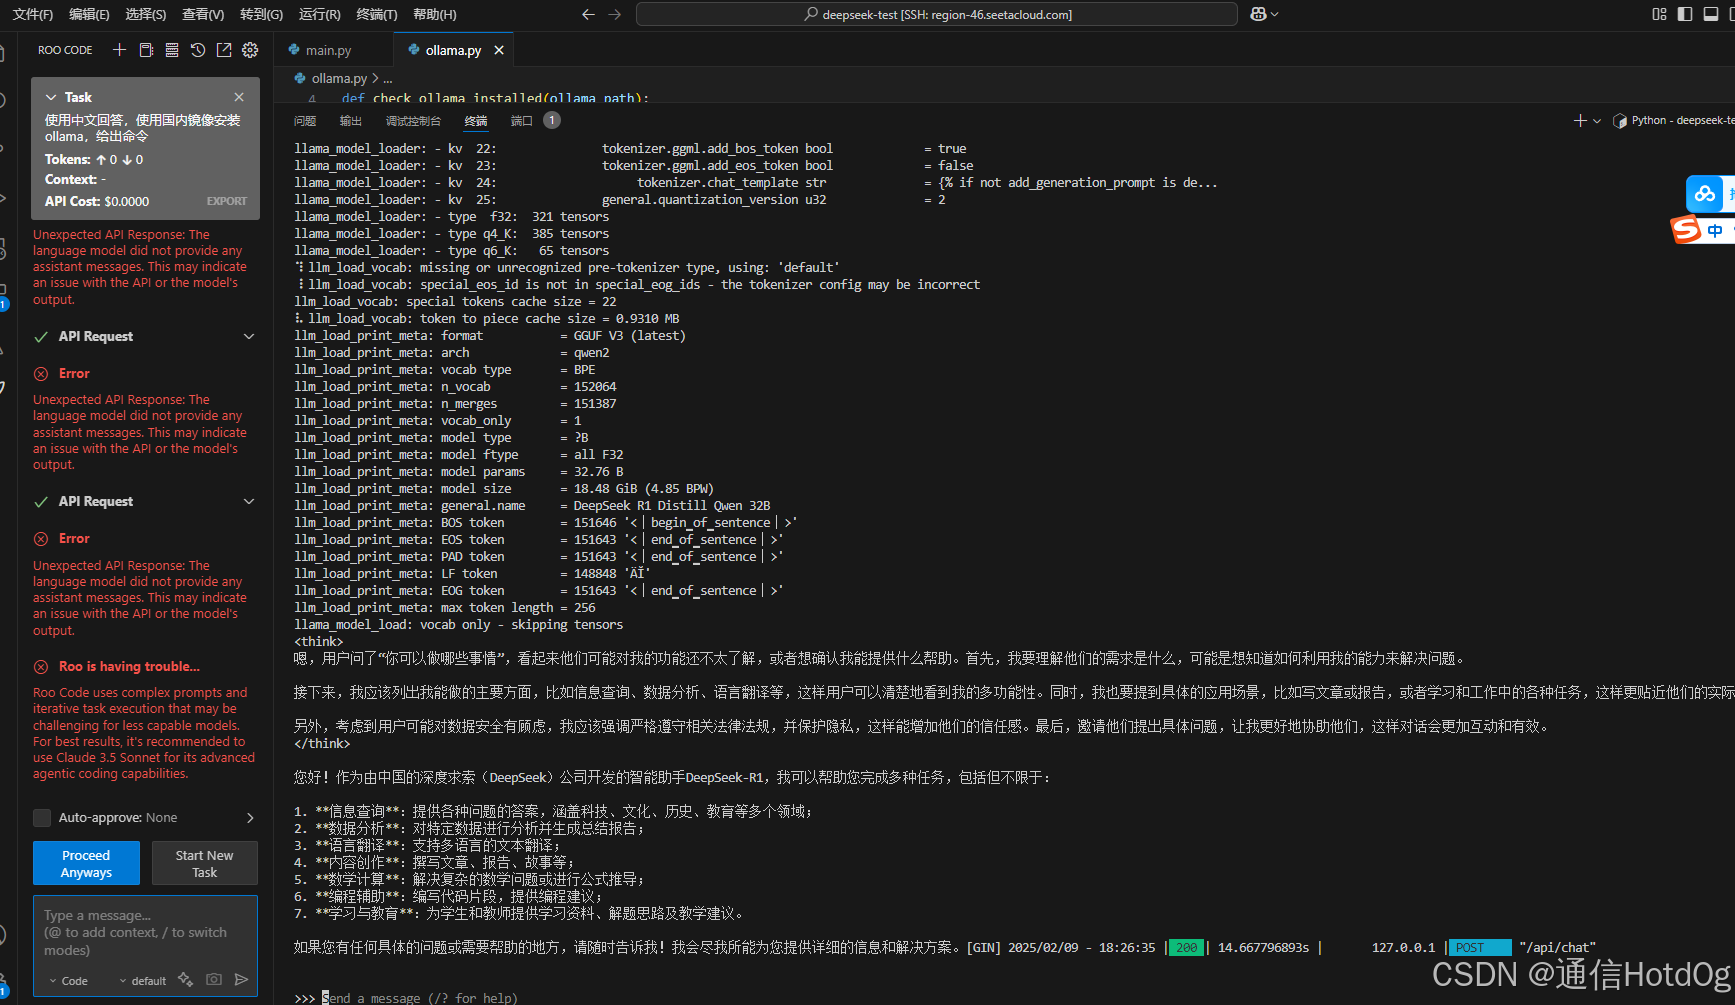Expand Auto-approve options arrow
This screenshot has width=1735, height=1005.
[x=250, y=817]
